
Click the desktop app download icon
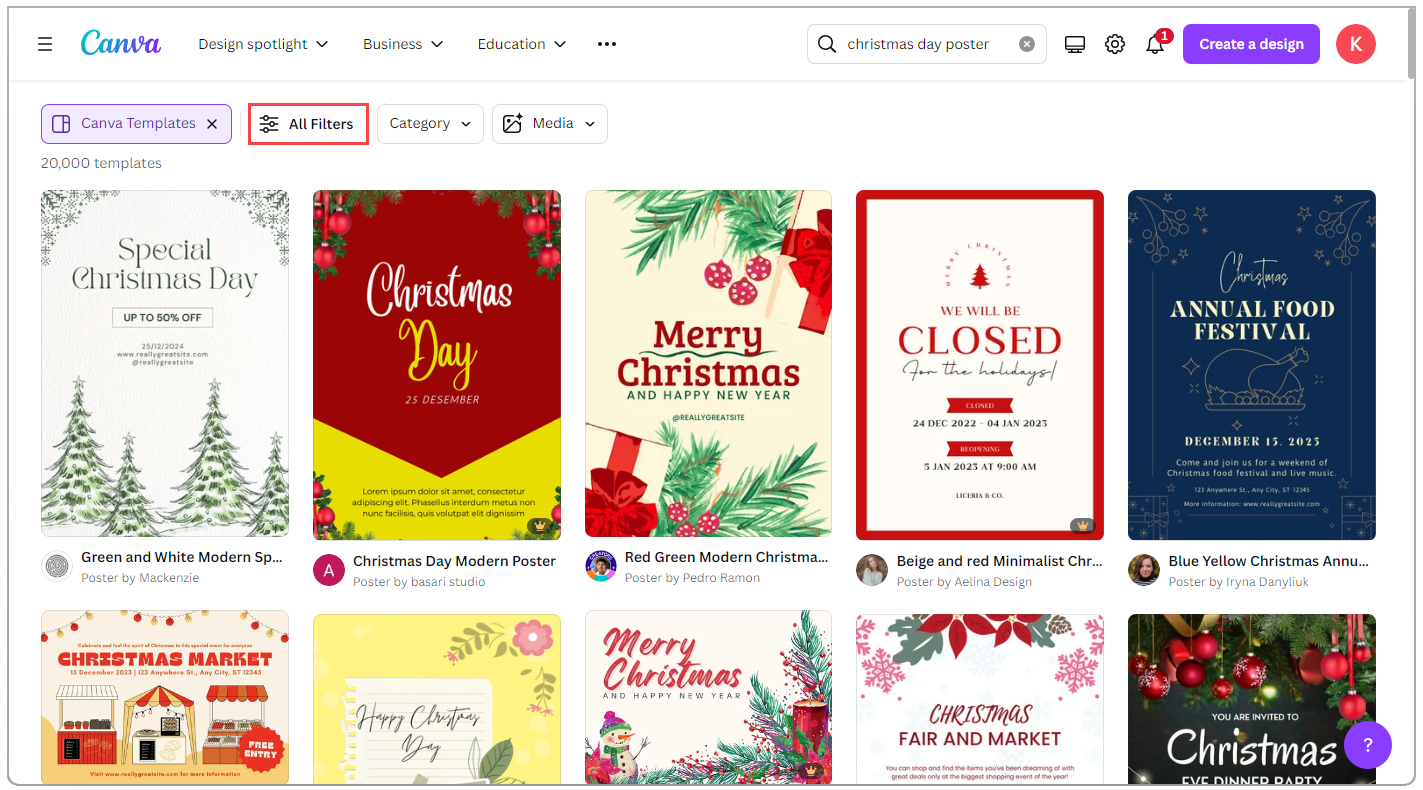coord(1074,43)
